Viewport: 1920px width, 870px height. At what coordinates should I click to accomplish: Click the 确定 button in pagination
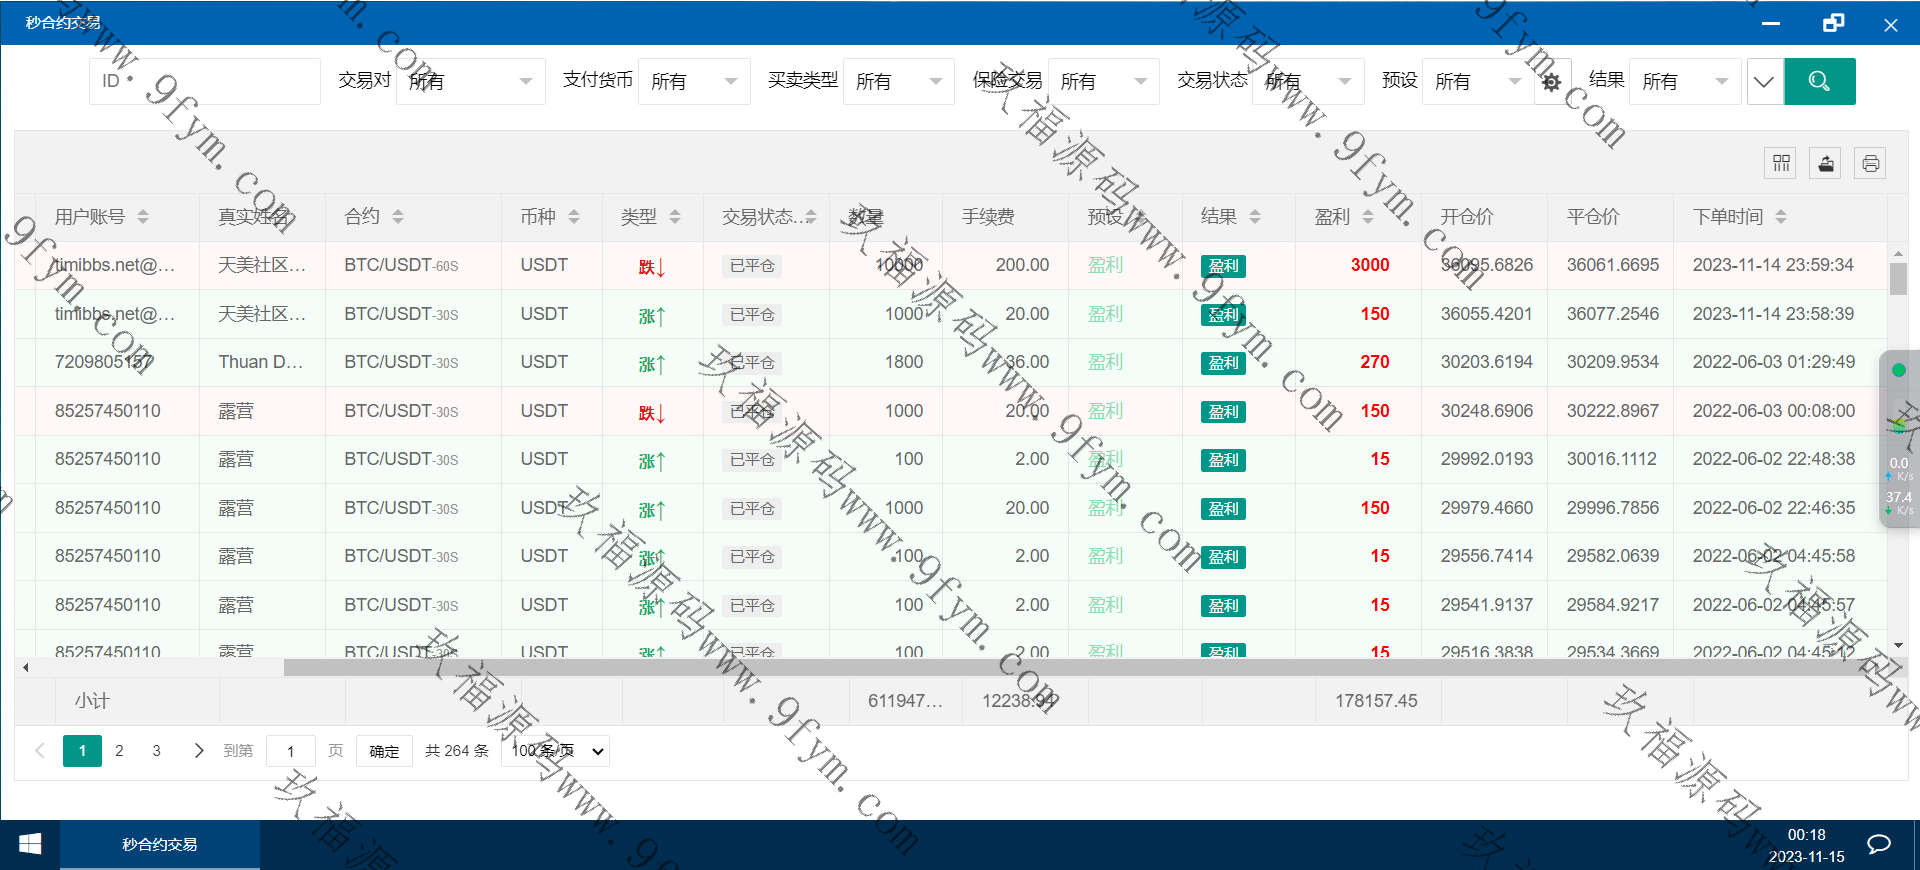pyautogui.click(x=384, y=751)
